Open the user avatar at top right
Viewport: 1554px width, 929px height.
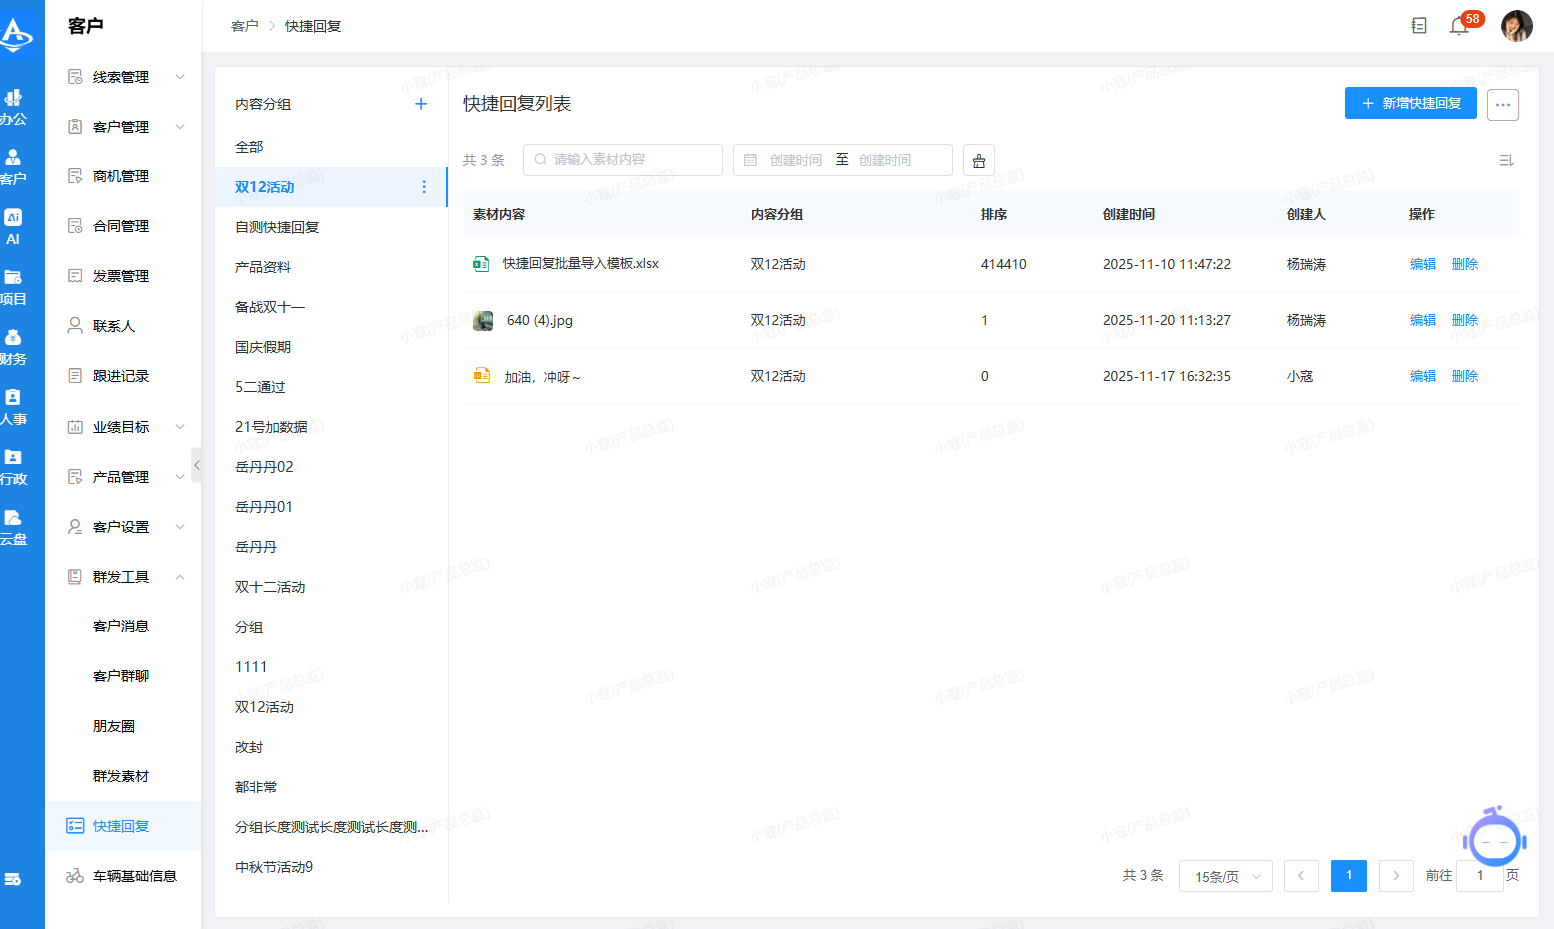1516,26
